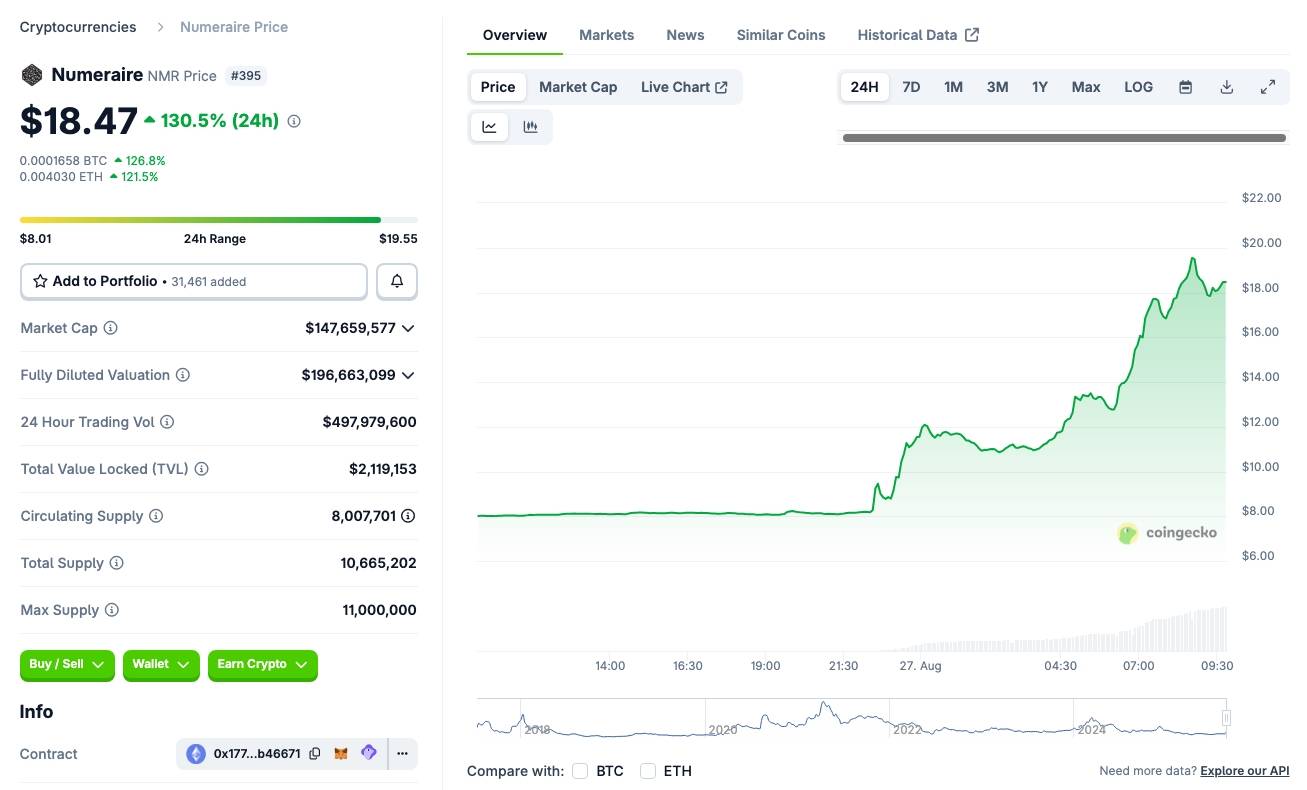Click the bell price alert icon
The height and width of the screenshot is (790, 1307).
397,282
